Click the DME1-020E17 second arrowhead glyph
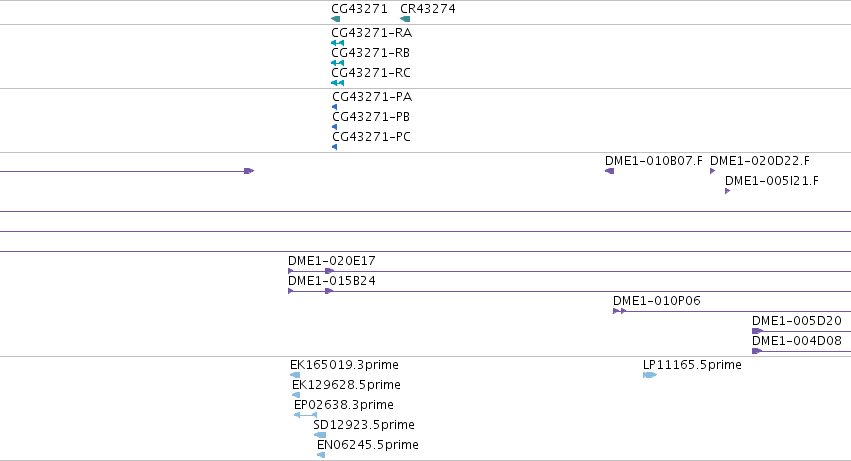The height and width of the screenshot is (461, 851). click(329, 271)
